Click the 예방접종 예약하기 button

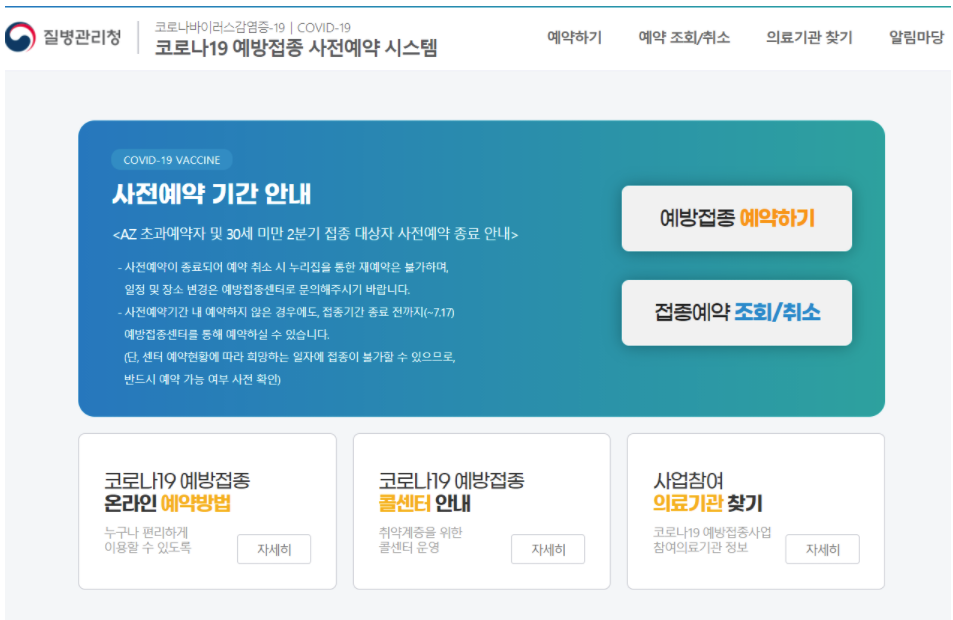[x=737, y=218]
